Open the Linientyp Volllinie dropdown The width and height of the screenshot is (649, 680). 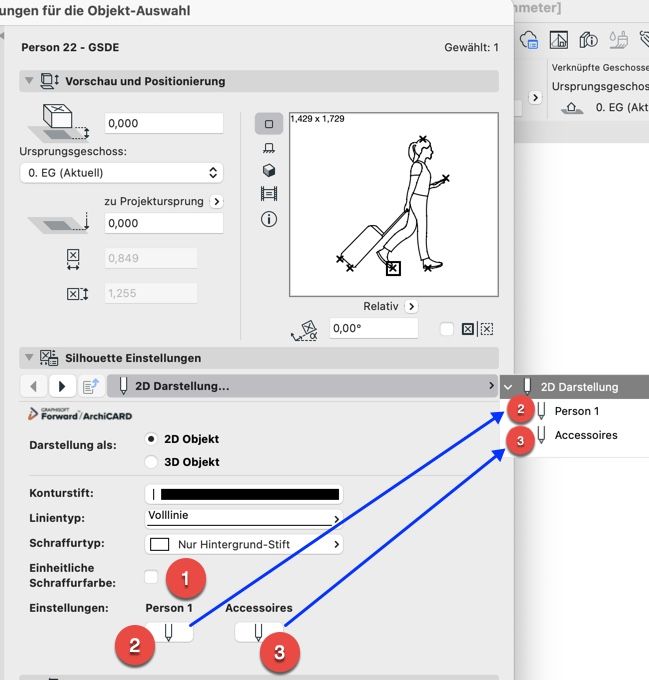pos(244,518)
